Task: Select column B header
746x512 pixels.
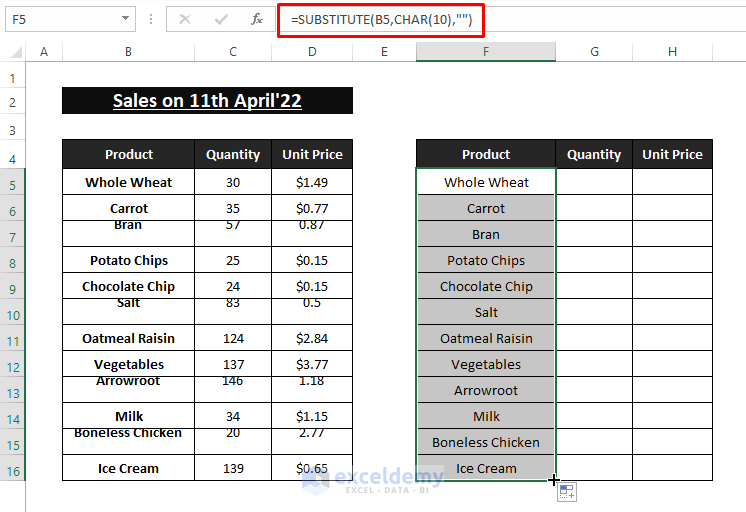Action: (x=129, y=52)
